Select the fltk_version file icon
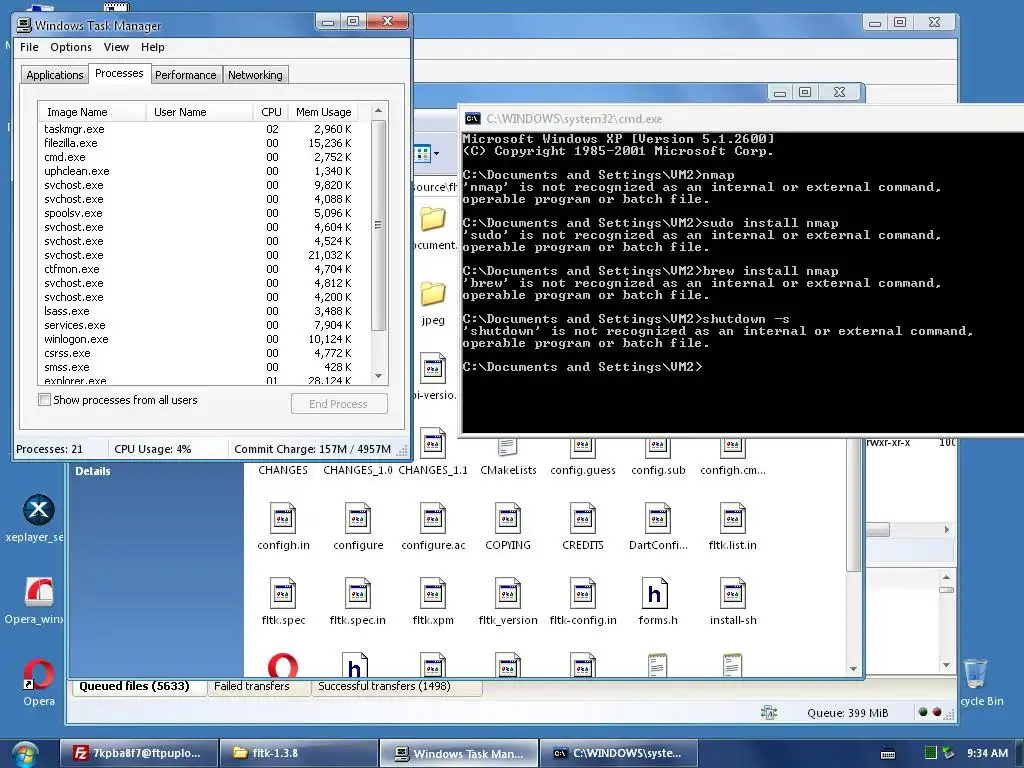The image size is (1024, 768). click(507, 594)
